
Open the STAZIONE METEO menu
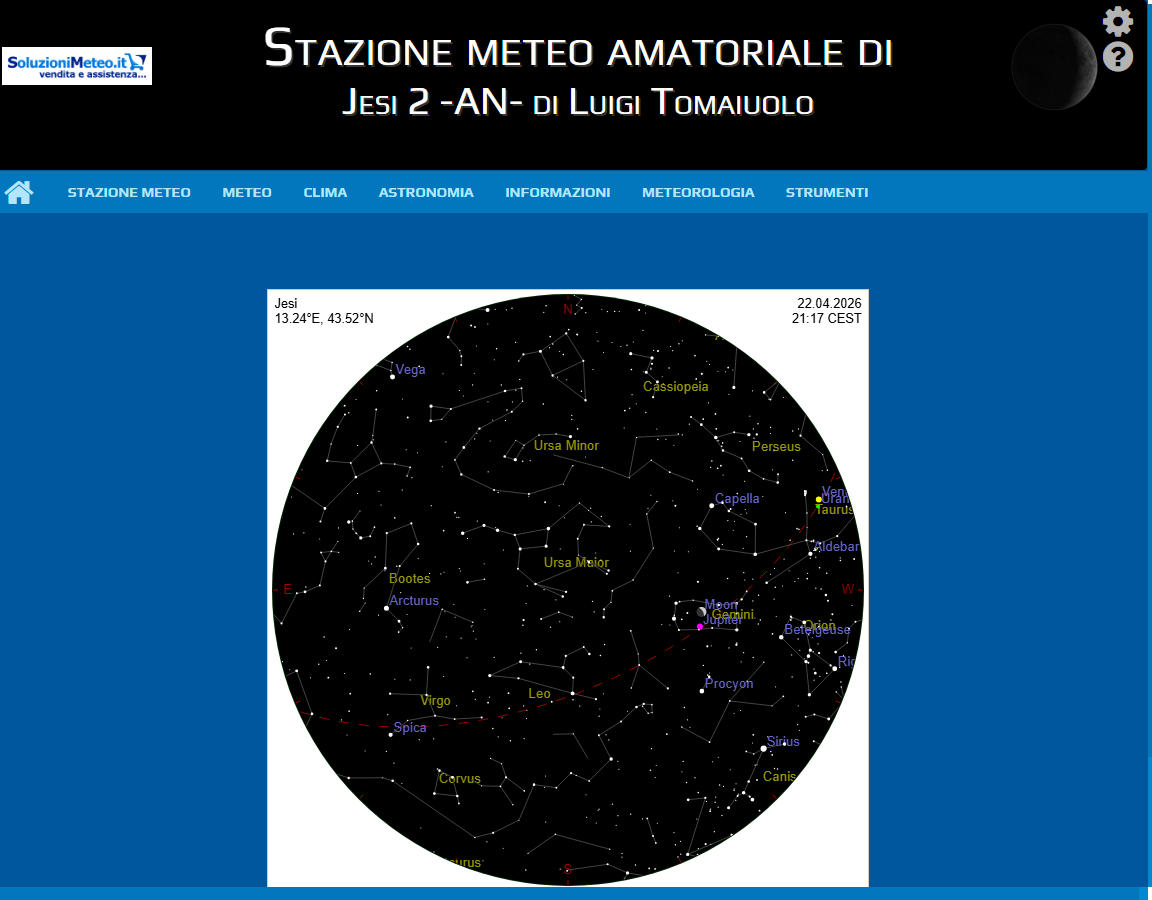[x=129, y=192]
